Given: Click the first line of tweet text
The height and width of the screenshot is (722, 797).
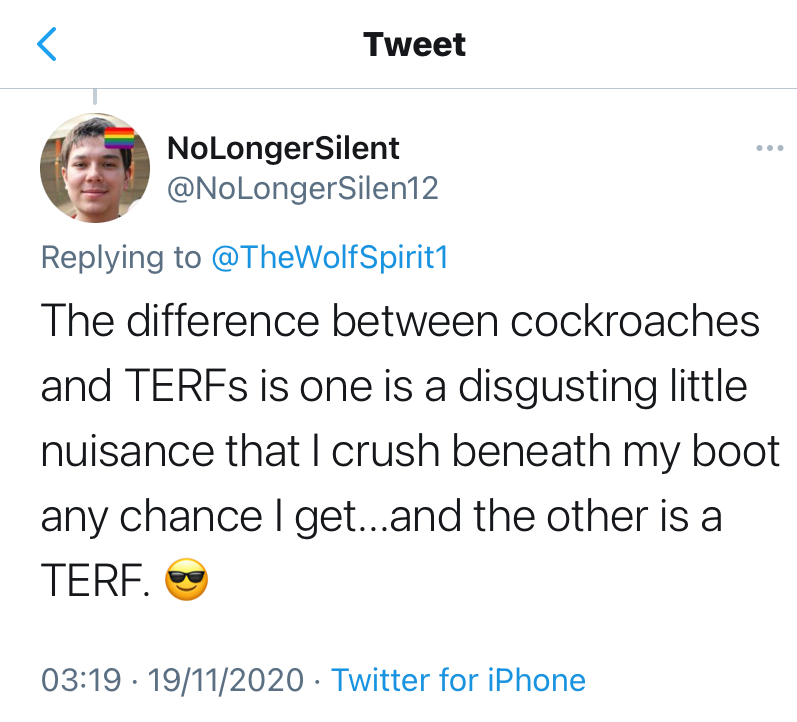Looking at the screenshot, I should (400, 321).
